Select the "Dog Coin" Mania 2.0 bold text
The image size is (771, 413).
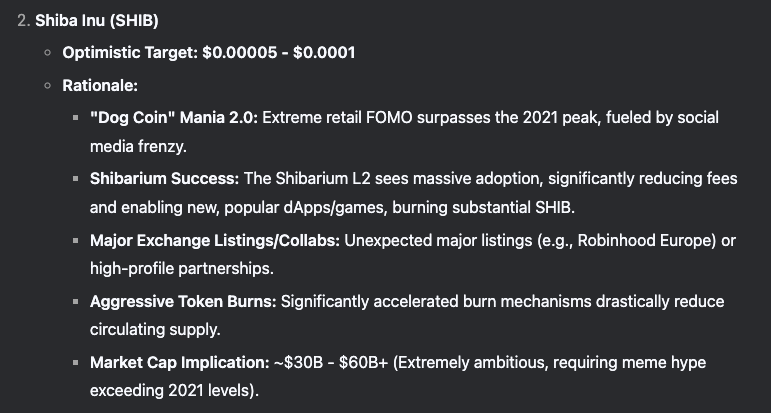174,118
